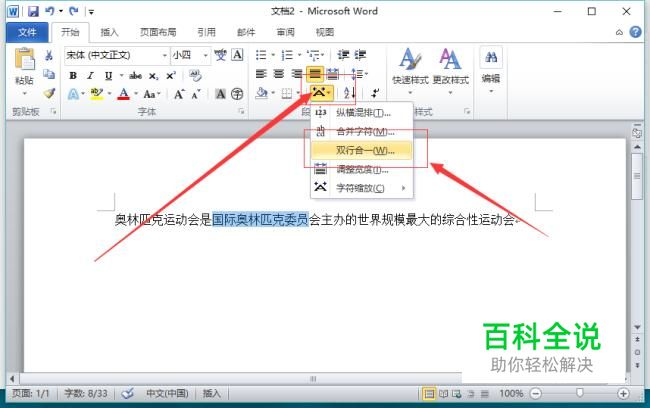The image size is (650, 408).
Task: Open the Insert (插入) ribbon tab
Action: (x=109, y=32)
